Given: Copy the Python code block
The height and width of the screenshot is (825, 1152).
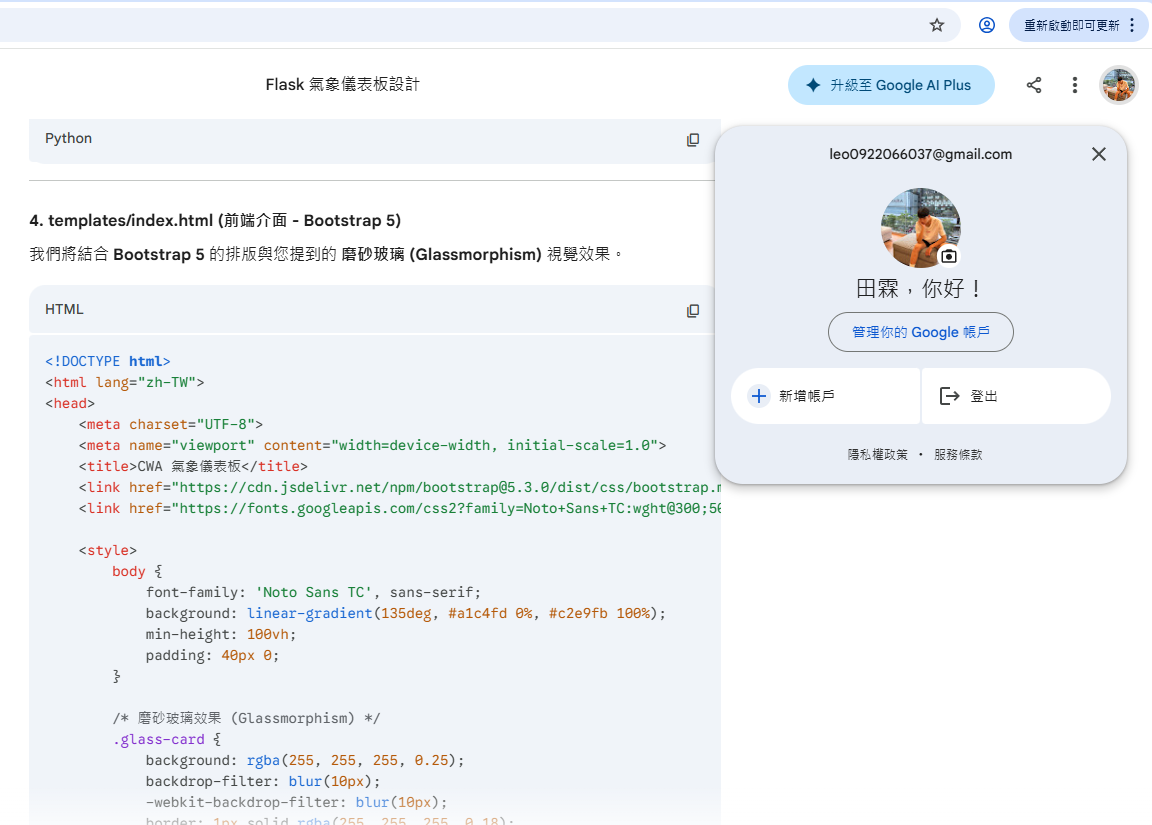Looking at the screenshot, I should coord(693,140).
